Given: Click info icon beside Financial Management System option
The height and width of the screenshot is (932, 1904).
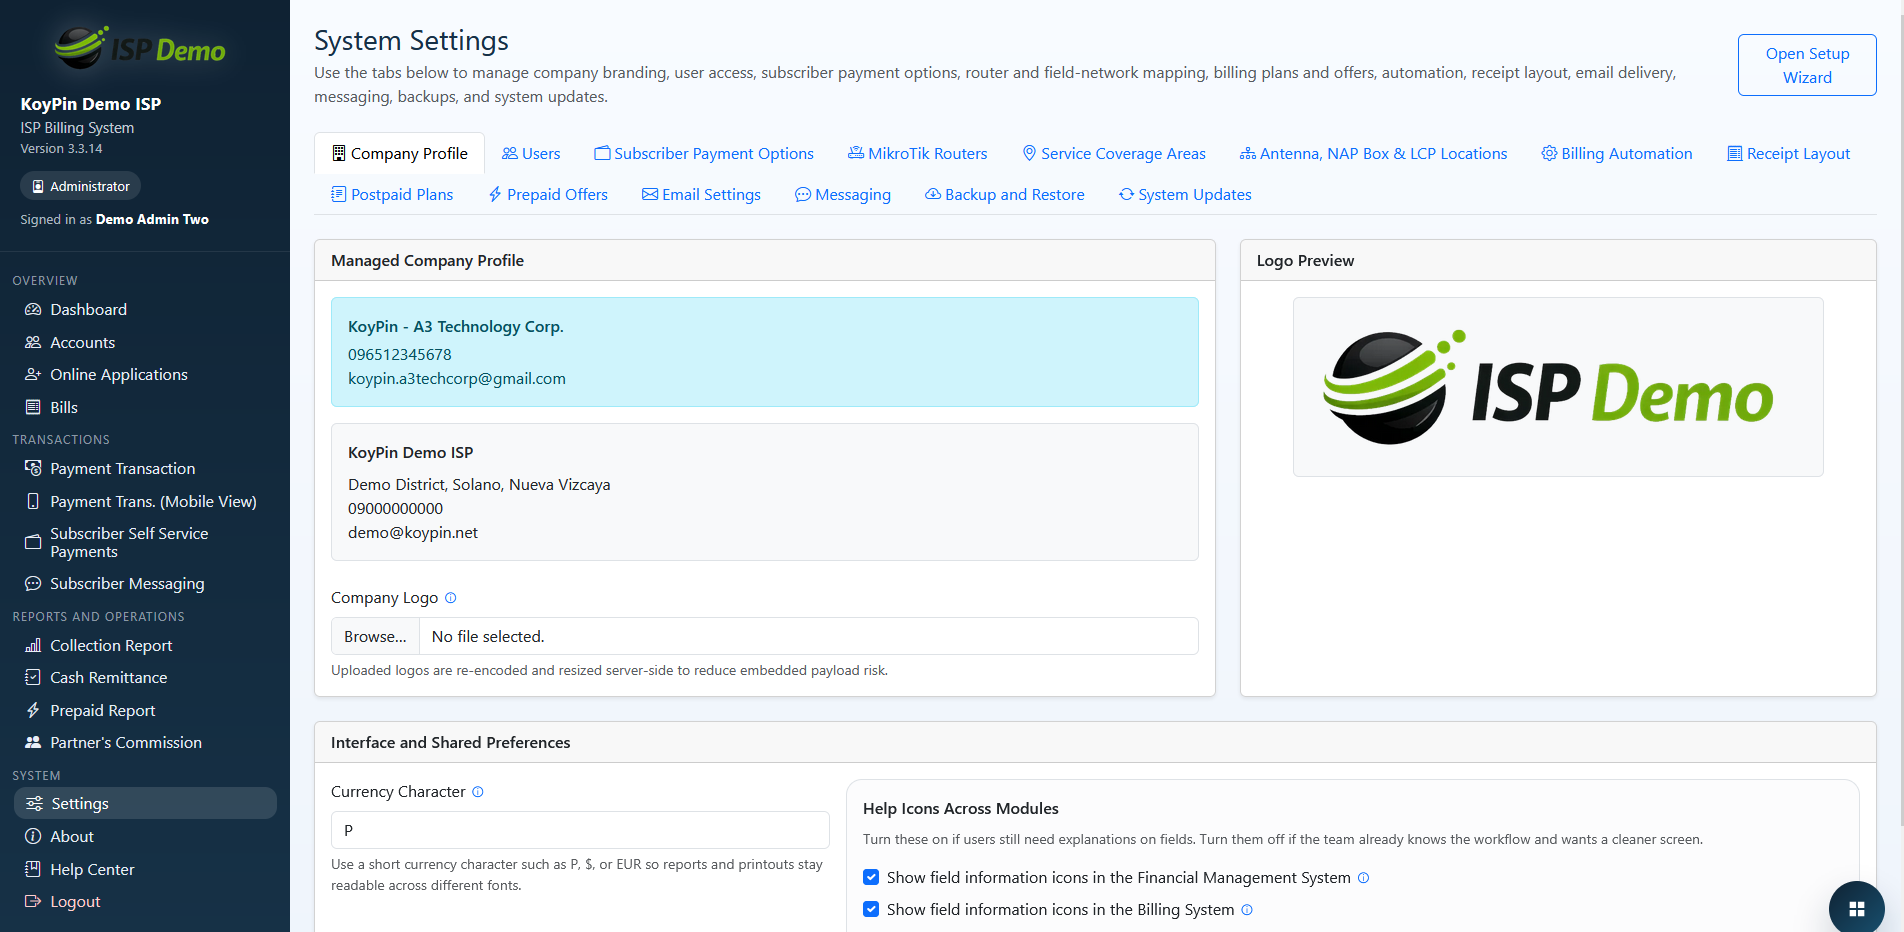Looking at the screenshot, I should click(1363, 878).
